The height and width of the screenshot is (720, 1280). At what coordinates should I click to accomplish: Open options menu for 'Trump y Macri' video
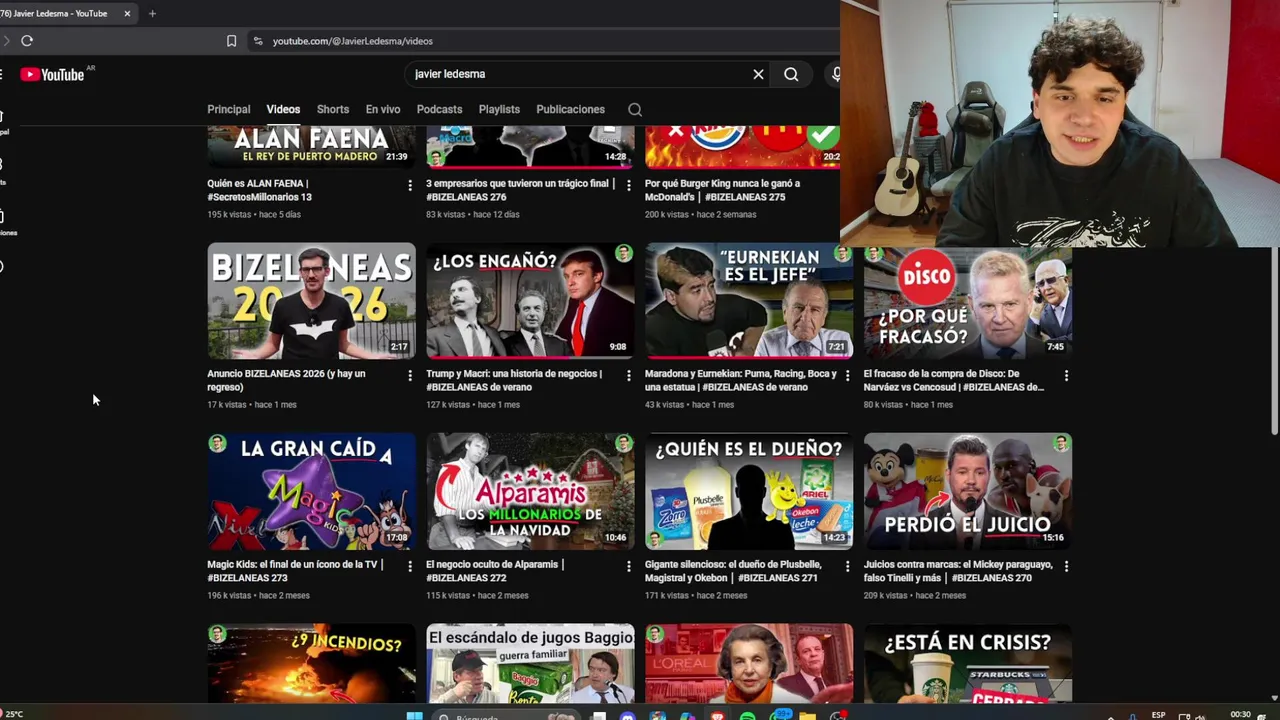coord(628,375)
